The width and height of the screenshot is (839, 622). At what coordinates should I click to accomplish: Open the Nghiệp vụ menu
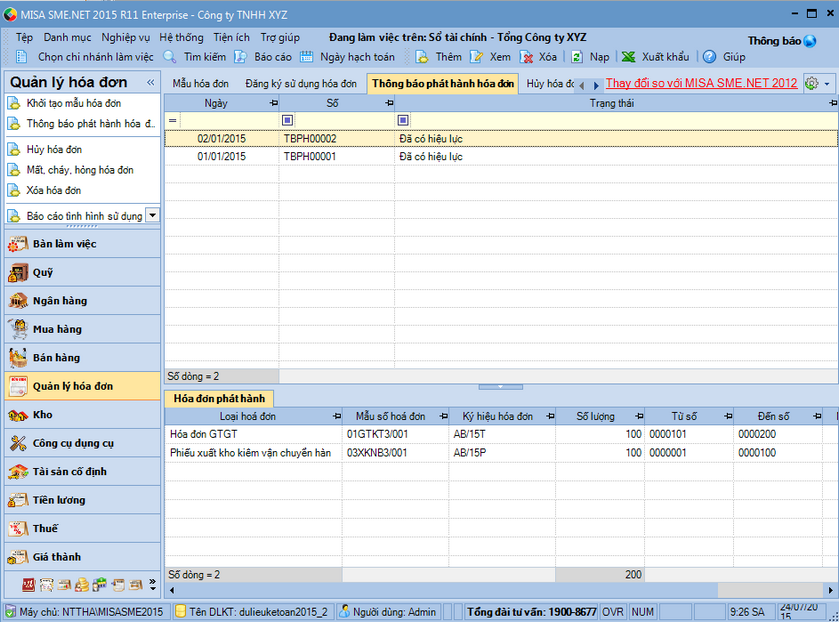[x=126, y=37]
